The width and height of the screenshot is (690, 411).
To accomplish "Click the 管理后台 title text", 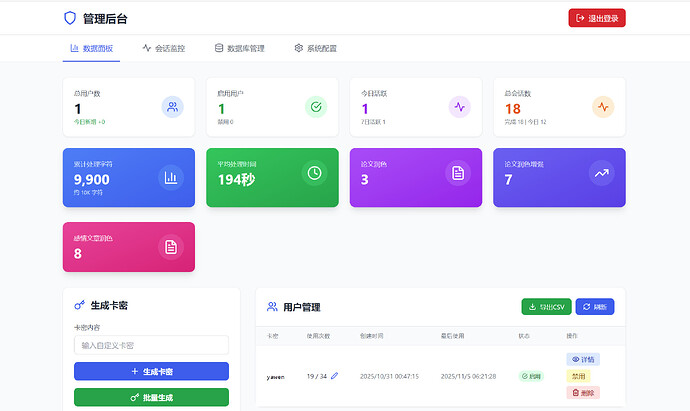I will [105, 18].
